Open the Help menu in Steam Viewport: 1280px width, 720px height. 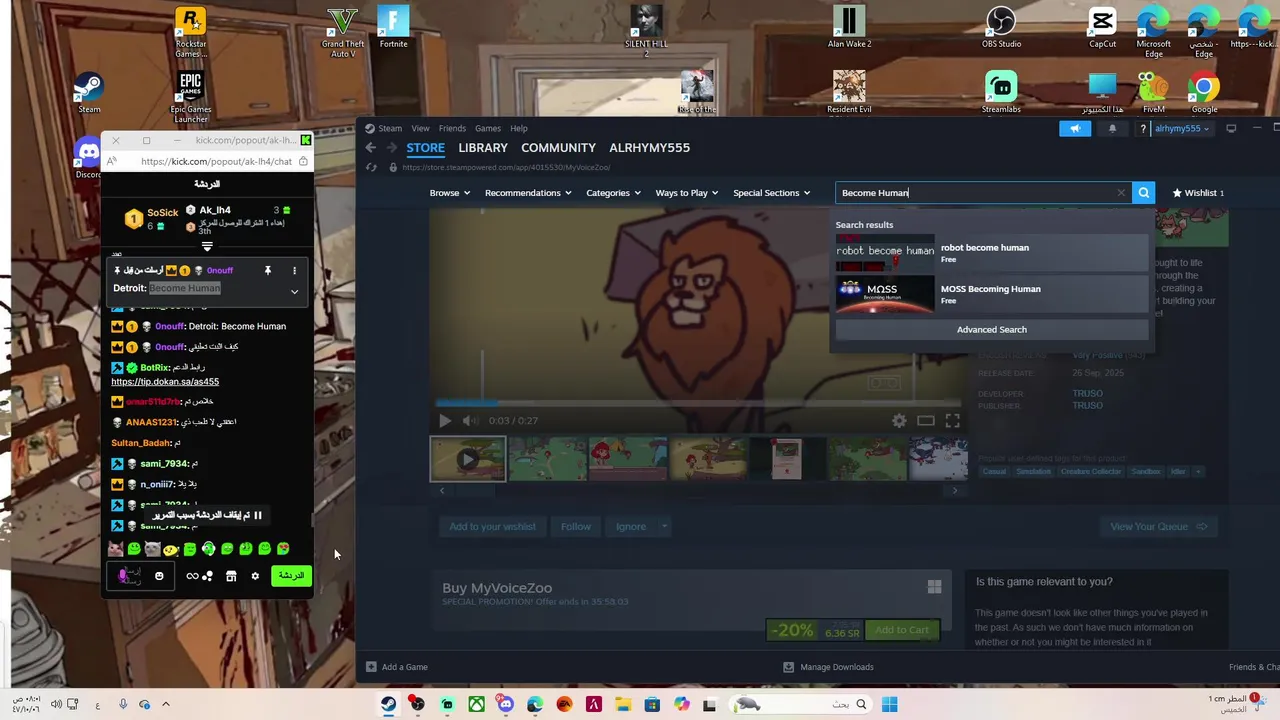[518, 128]
